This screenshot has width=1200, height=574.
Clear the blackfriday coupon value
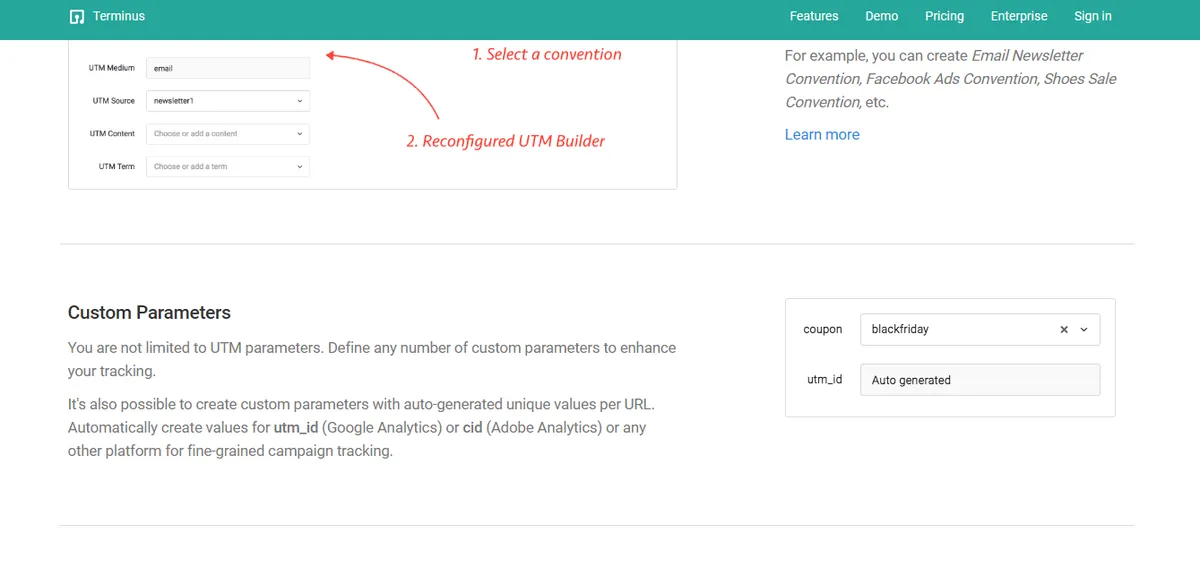1064,329
